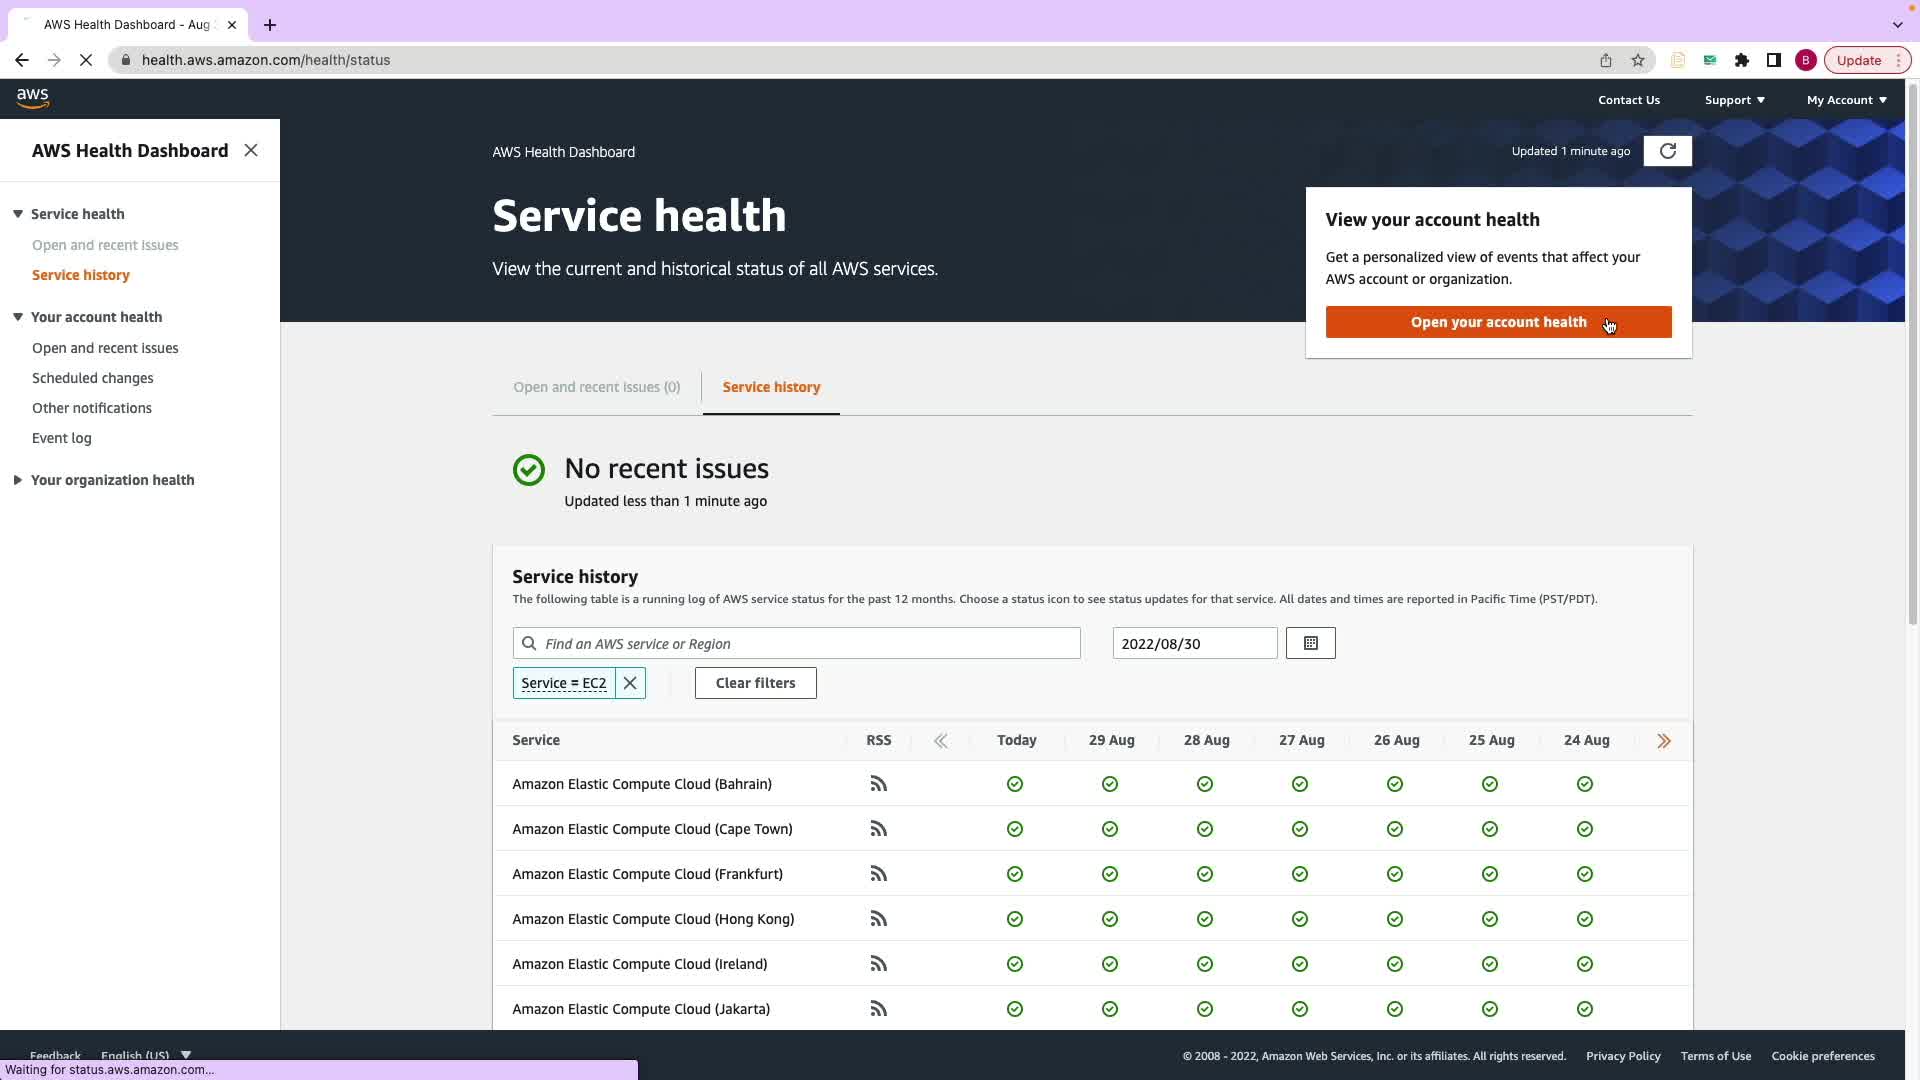
Task: Click RSS feed icon for Frankfurt row
Action: click(x=878, y=874)
